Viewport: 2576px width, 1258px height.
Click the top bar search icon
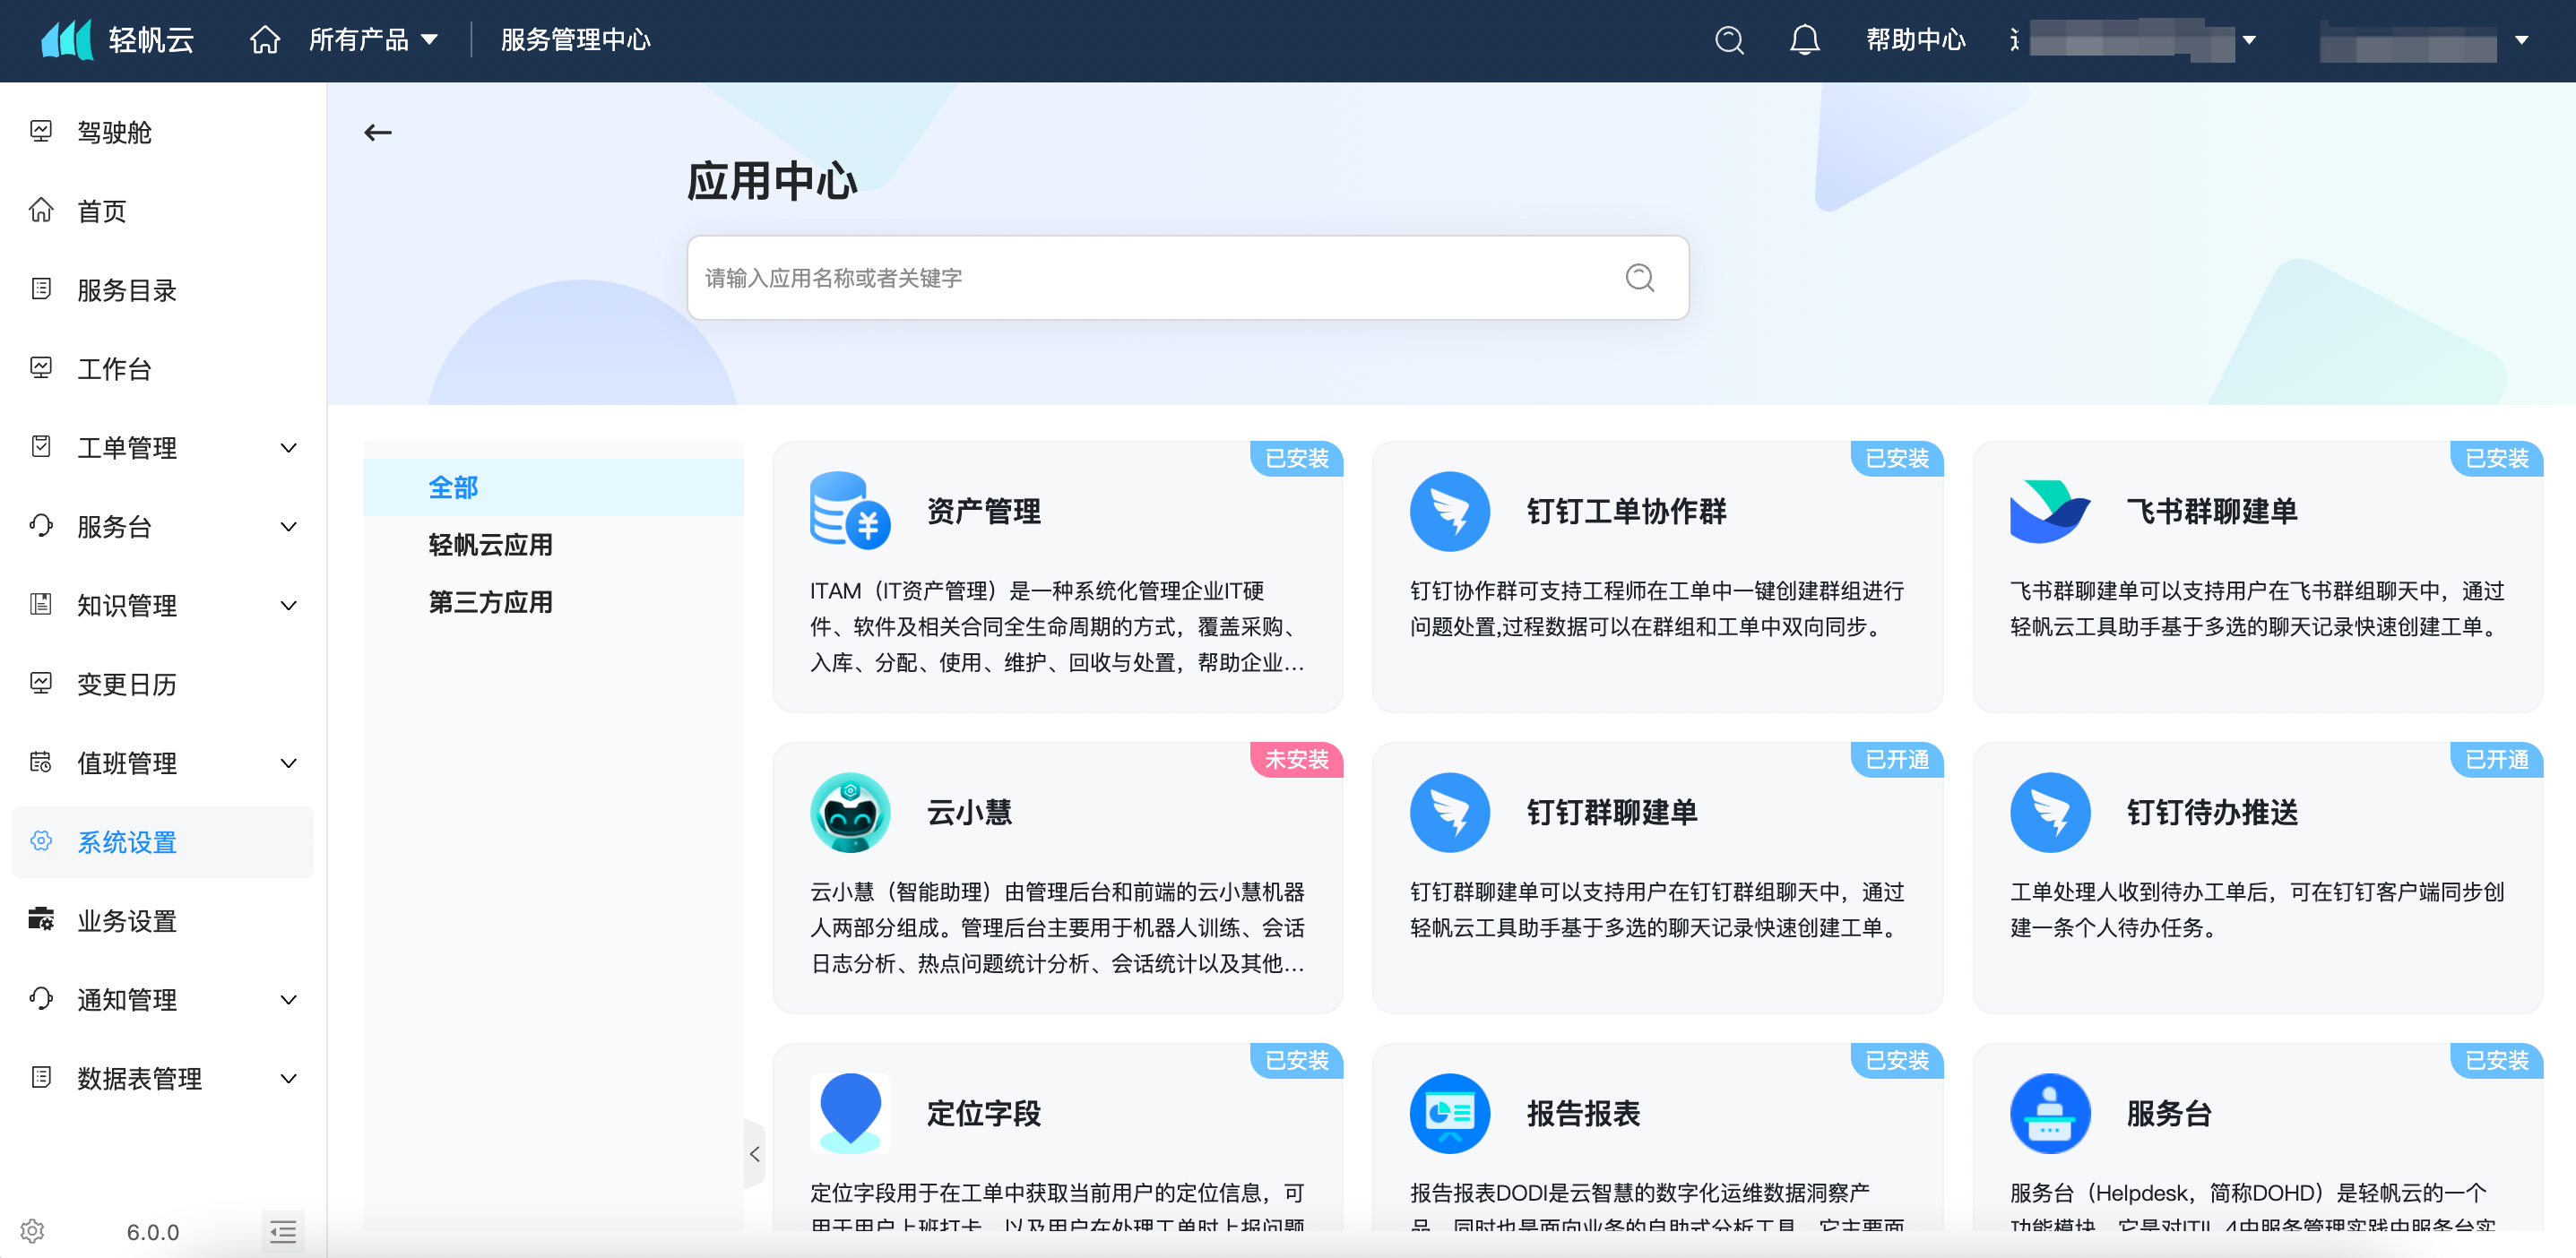tap(1729, 40)
